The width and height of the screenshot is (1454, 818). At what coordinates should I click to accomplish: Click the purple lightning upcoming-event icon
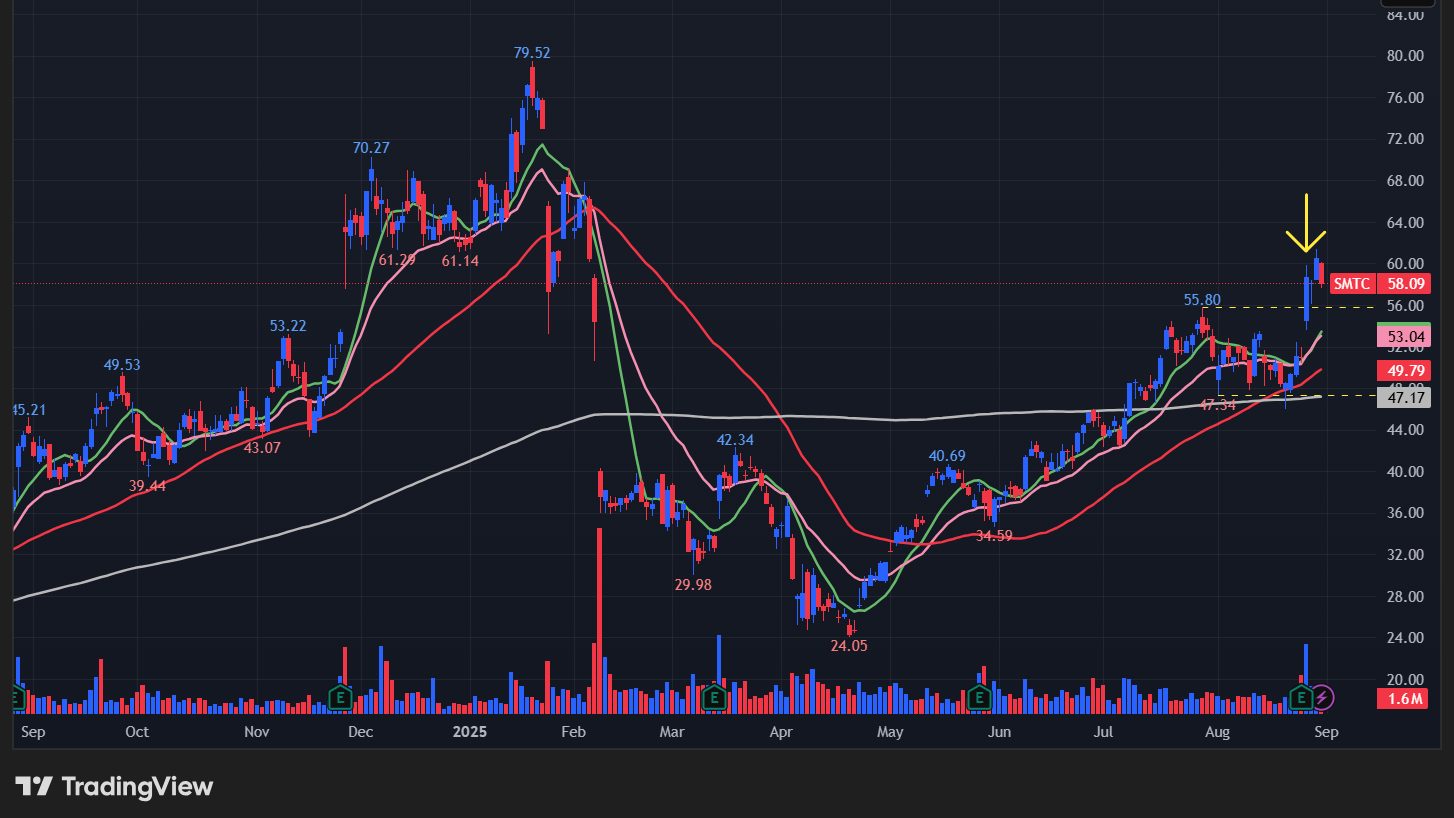pos(1323,696)
